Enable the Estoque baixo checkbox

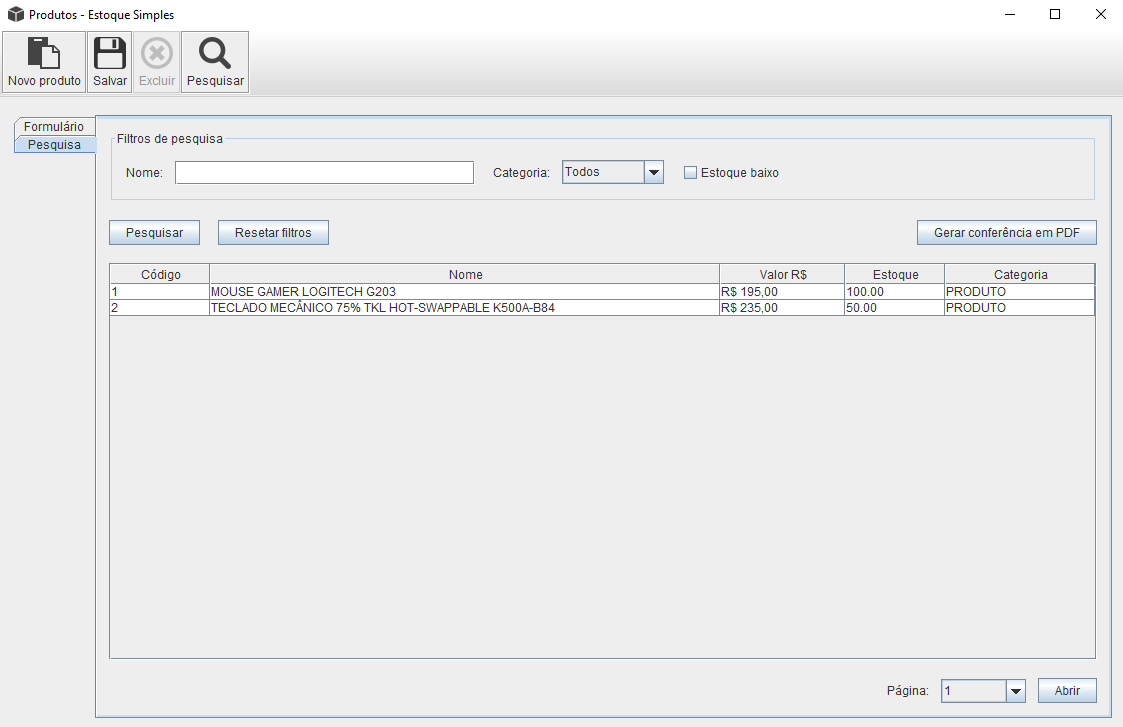tap(690, 173)
